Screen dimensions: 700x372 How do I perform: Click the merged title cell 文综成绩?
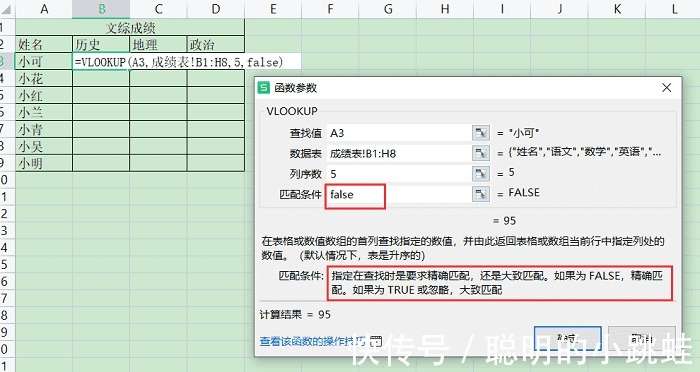(x=130, y=28)
